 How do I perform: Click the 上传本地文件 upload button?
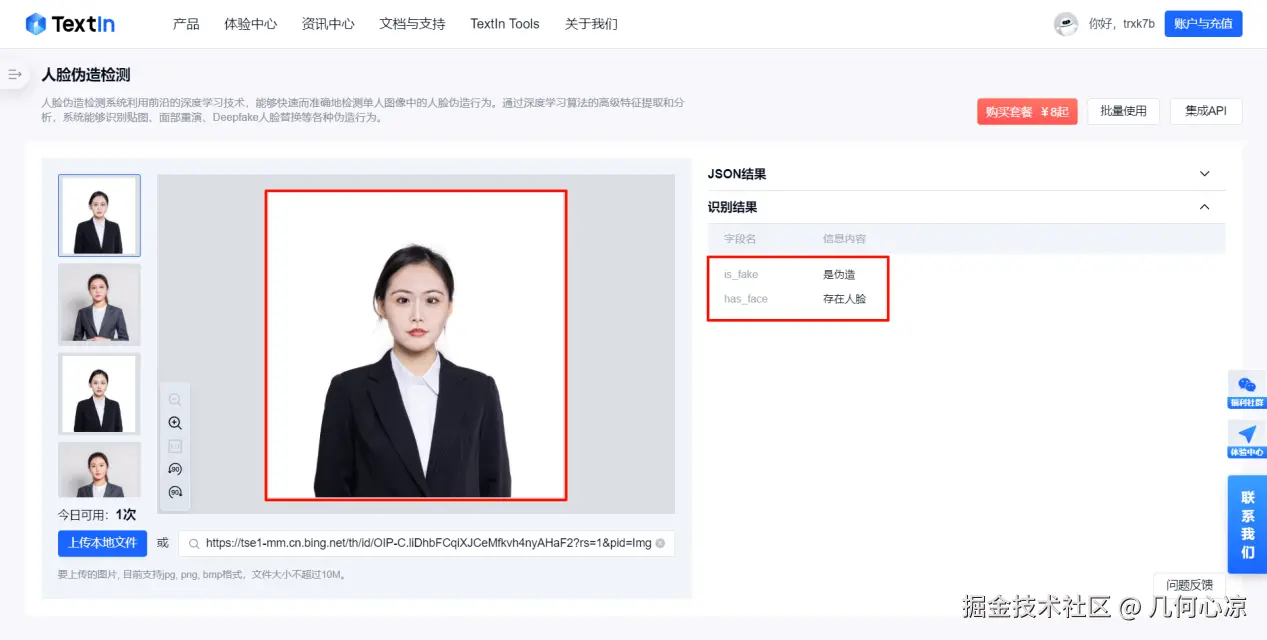tap(102, 542)
